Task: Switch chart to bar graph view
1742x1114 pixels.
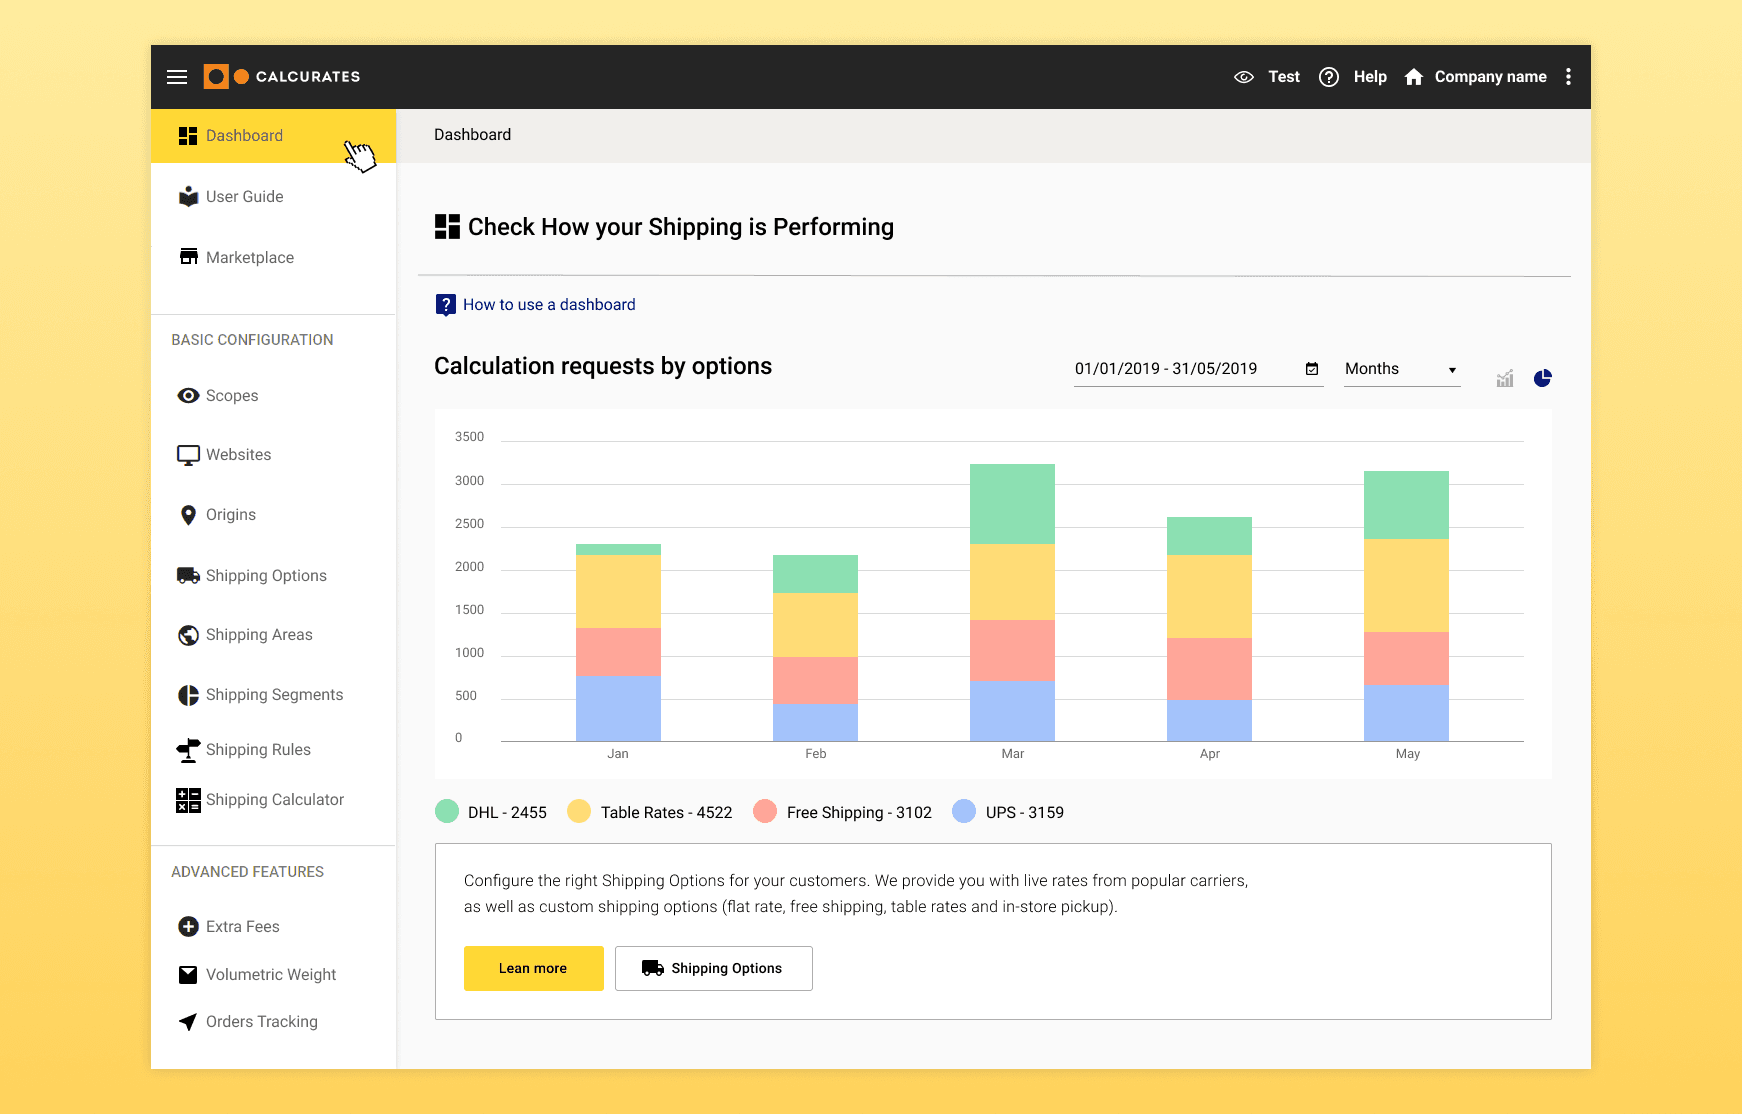Action: click(1505, 378)
